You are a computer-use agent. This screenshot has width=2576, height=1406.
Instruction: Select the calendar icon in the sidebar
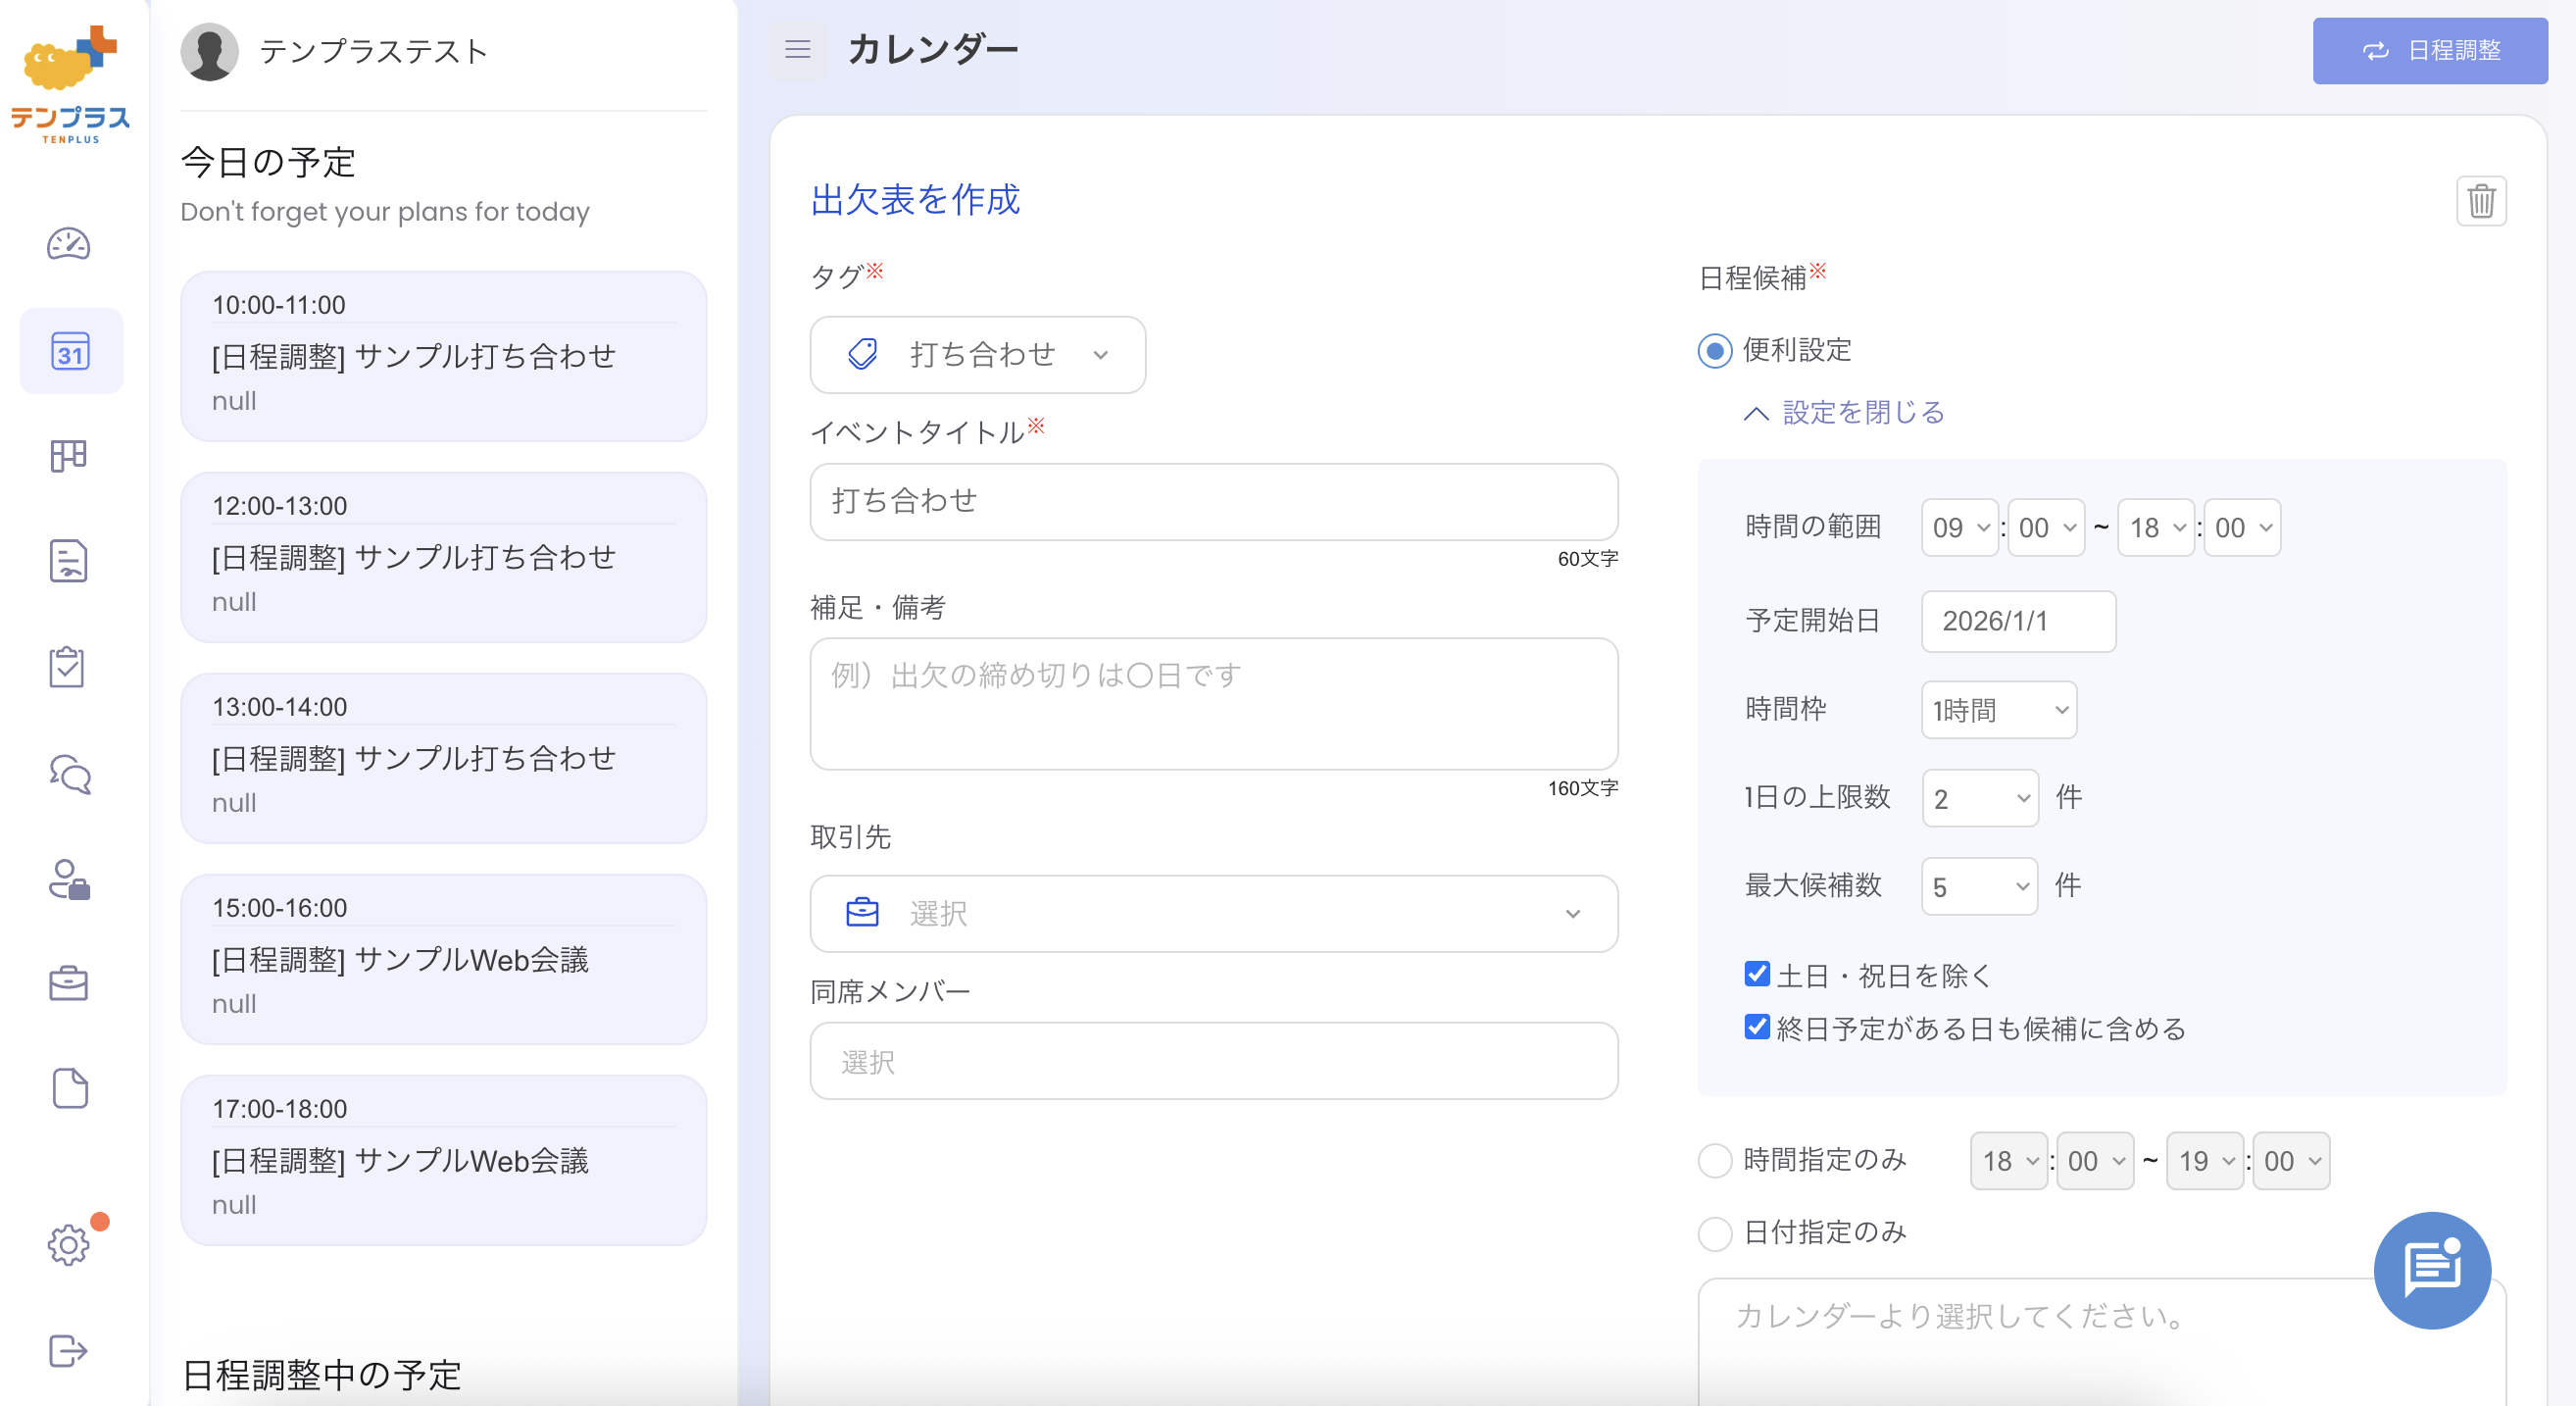pyautogui.click(x=70, y=350)
